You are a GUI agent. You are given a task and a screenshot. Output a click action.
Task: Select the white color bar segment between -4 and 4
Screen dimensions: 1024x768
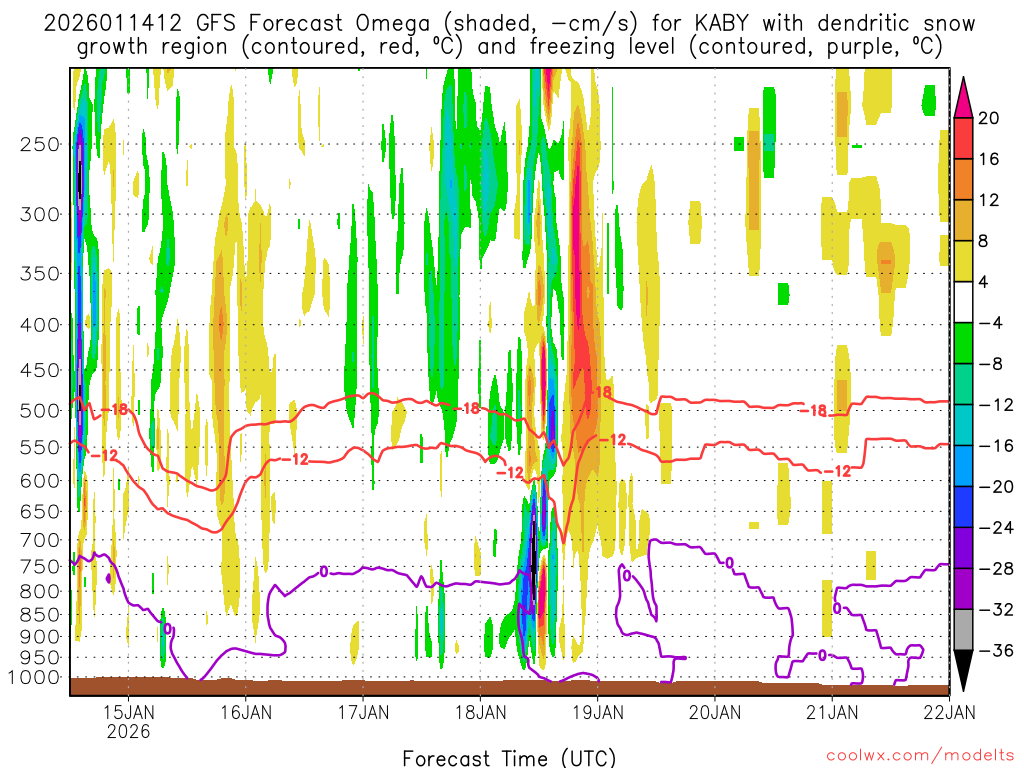pos(964,301)
